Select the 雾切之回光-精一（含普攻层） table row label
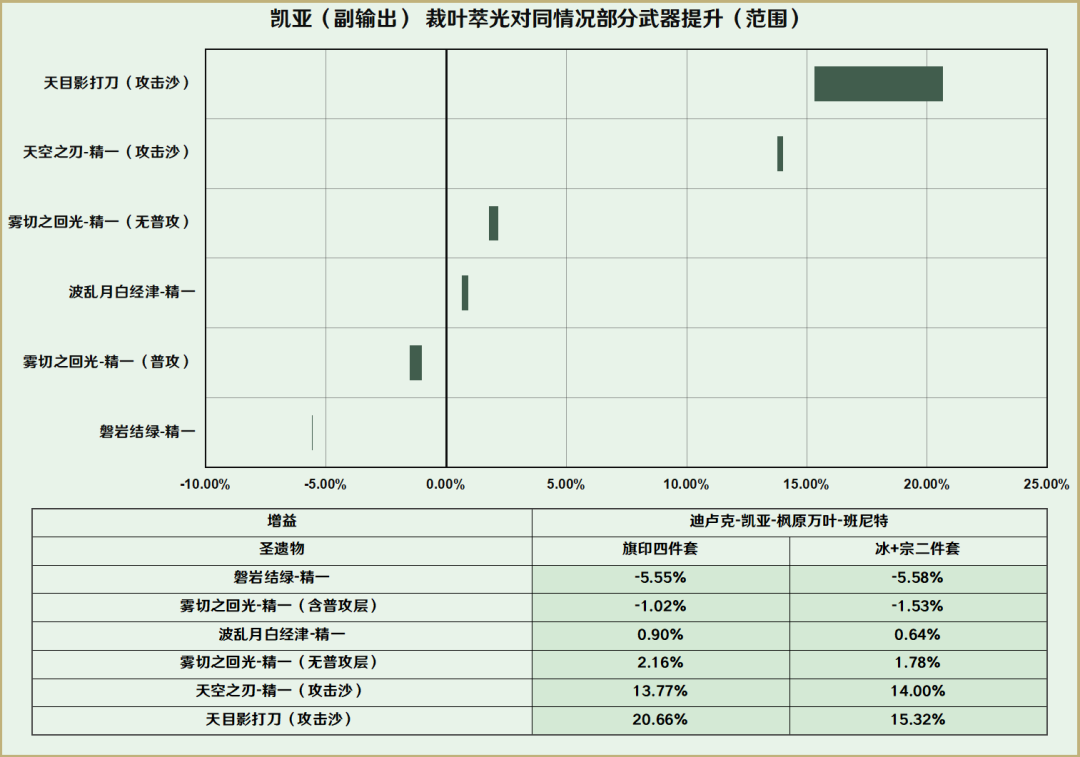Viewport: 1080px width, 757px height. 282,606
